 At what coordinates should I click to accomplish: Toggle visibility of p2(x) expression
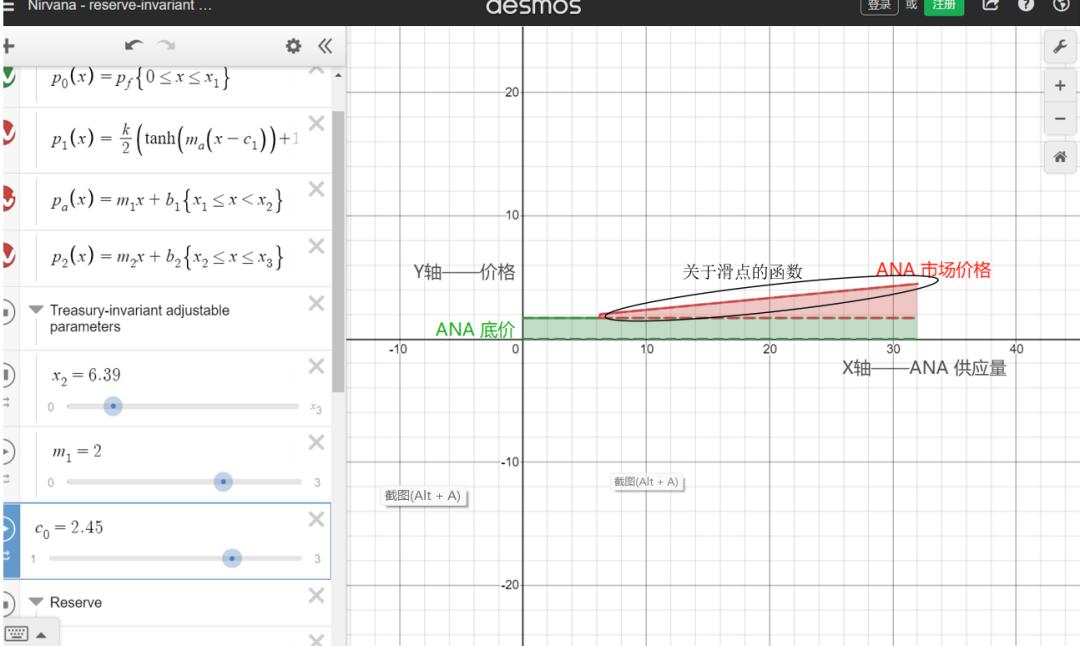coord(8,255)
